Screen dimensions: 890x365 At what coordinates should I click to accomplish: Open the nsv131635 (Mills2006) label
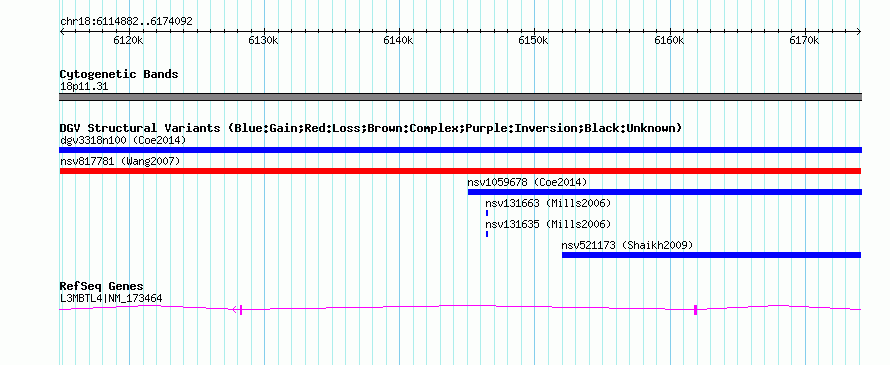pos(548,224)
